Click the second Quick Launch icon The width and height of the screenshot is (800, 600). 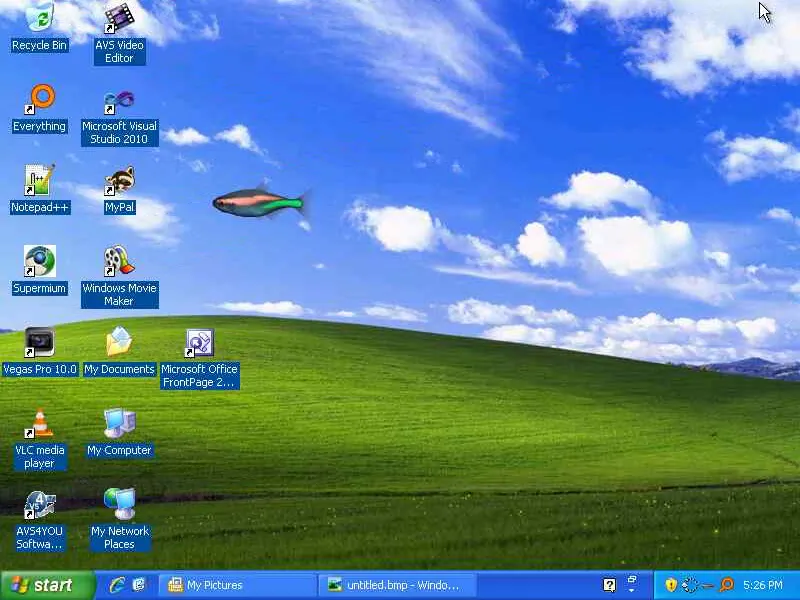139,585
